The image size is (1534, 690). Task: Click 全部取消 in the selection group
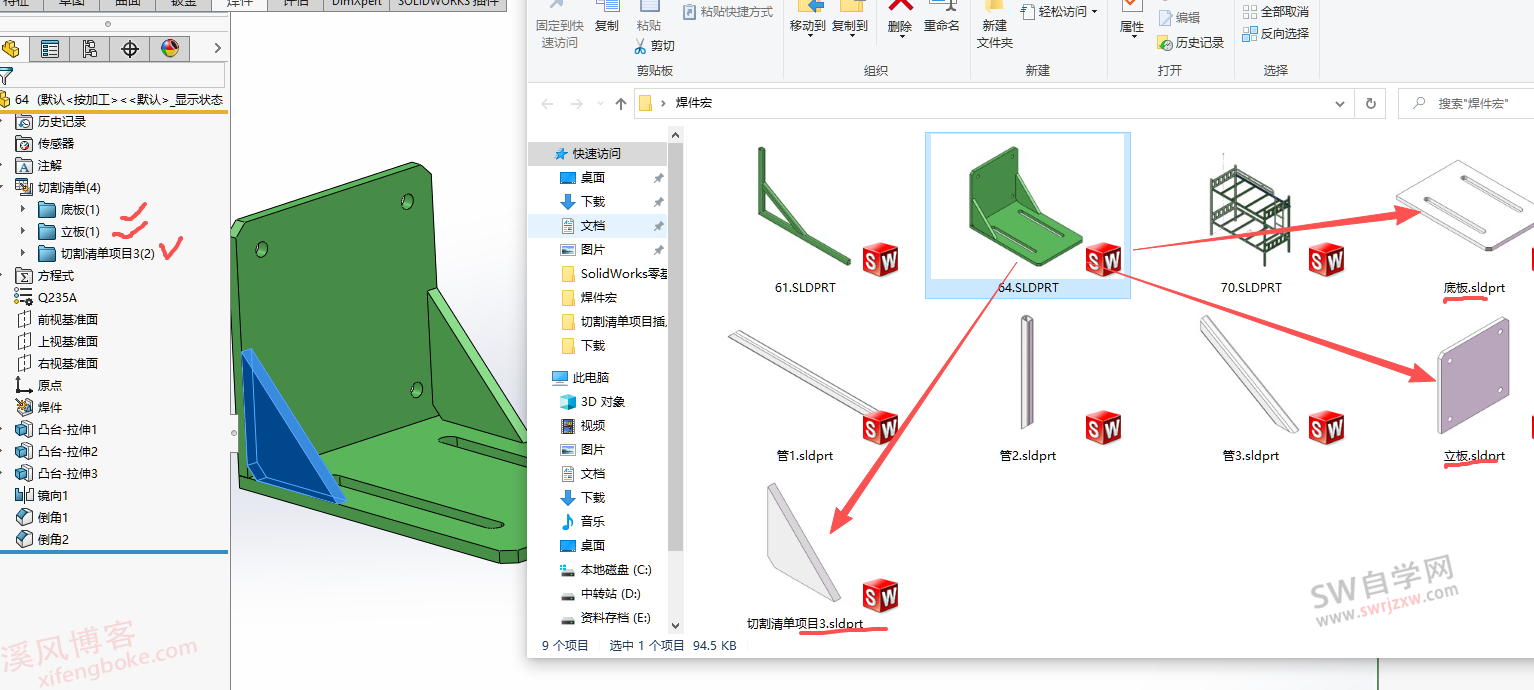click(x=1276, y=12)
